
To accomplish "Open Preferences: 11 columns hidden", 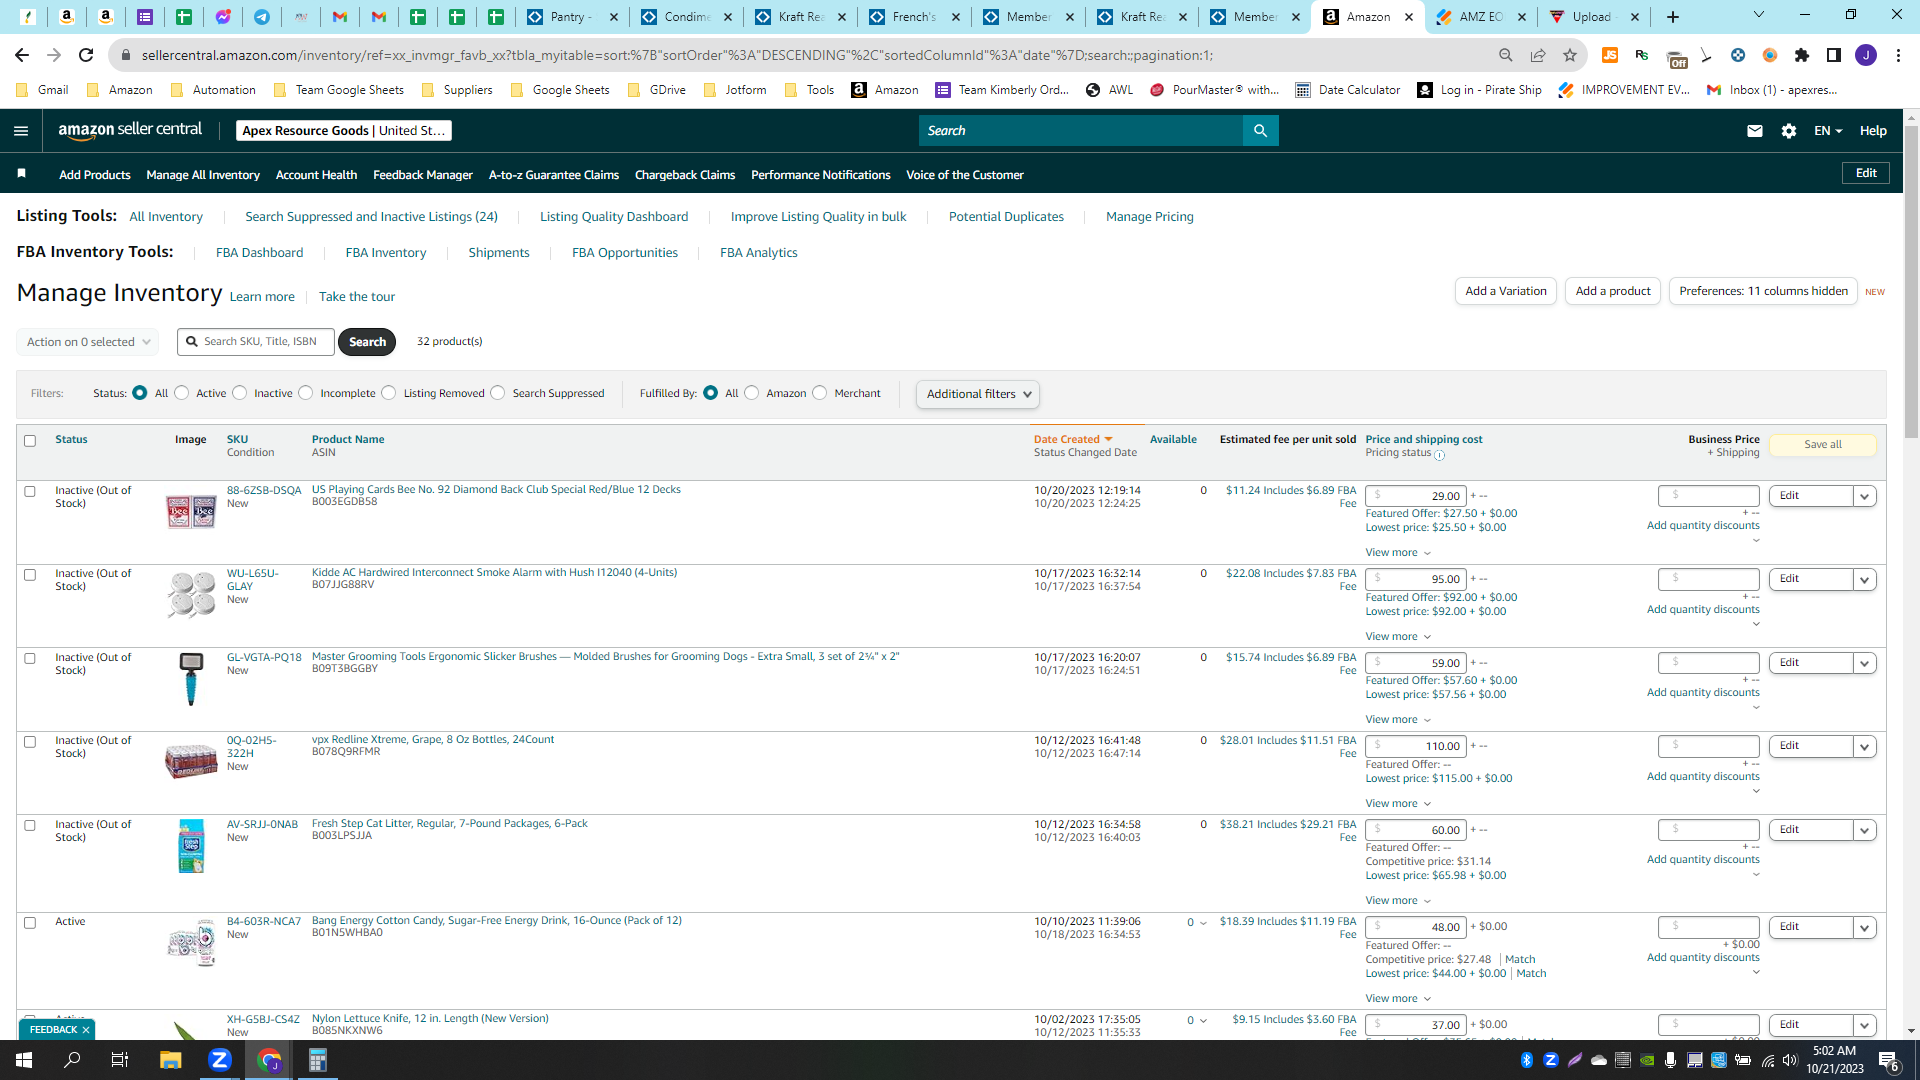I will pyautogui.click(x=1763, y=291).
